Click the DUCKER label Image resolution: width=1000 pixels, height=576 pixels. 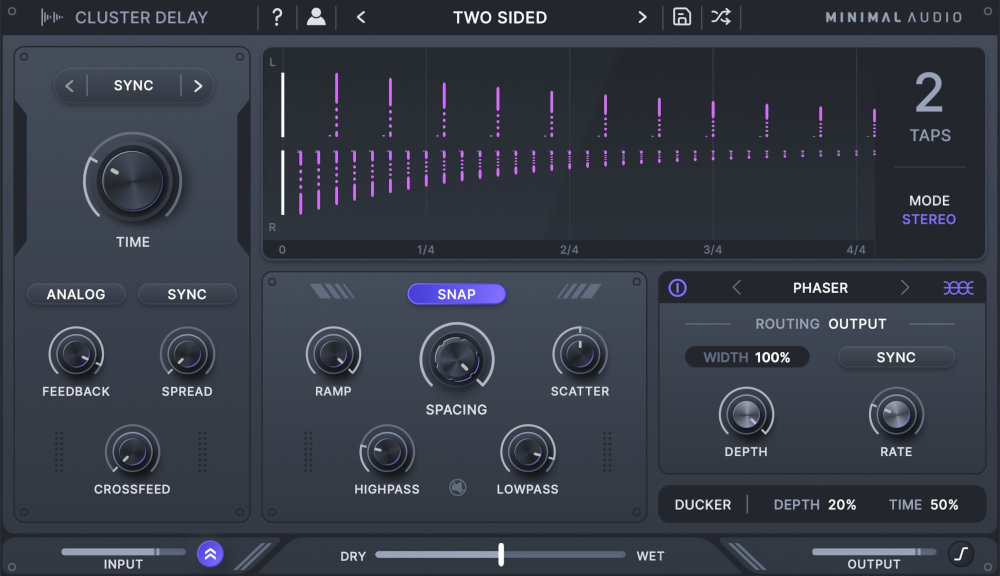pyautogui.click(x=703, y=504)
